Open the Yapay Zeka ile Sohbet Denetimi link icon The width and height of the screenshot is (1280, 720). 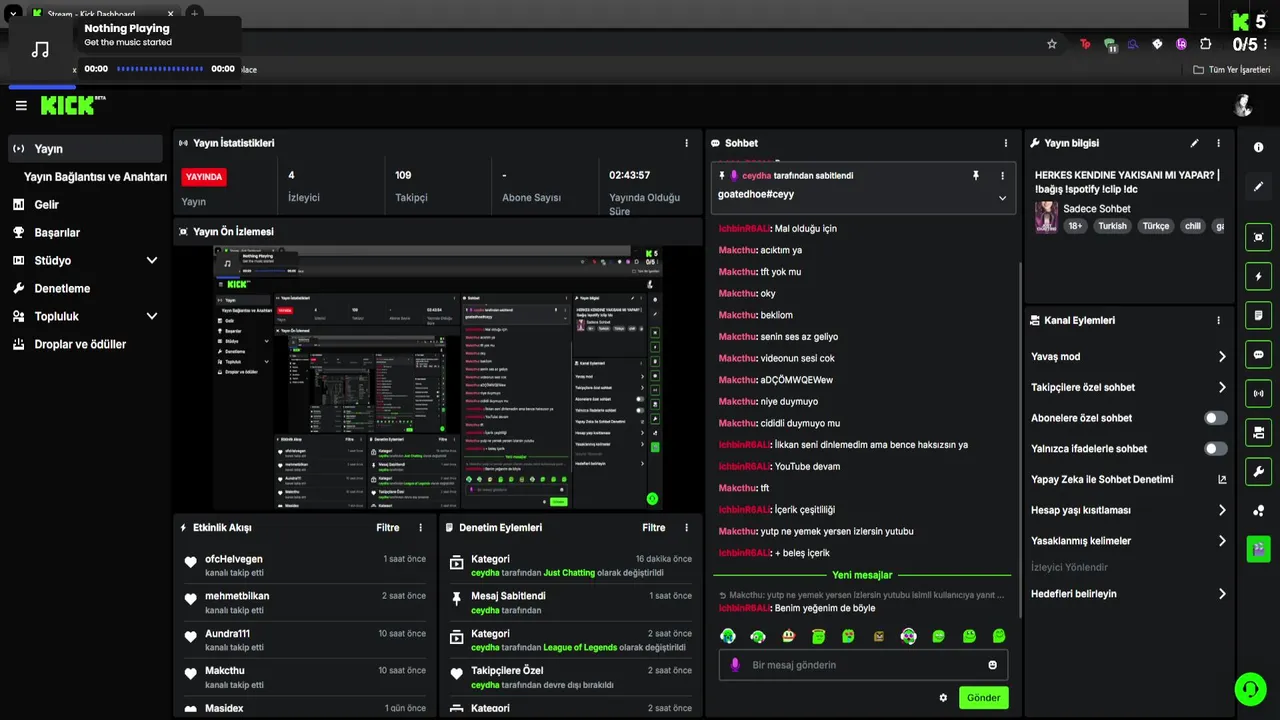click(1222, 480)
